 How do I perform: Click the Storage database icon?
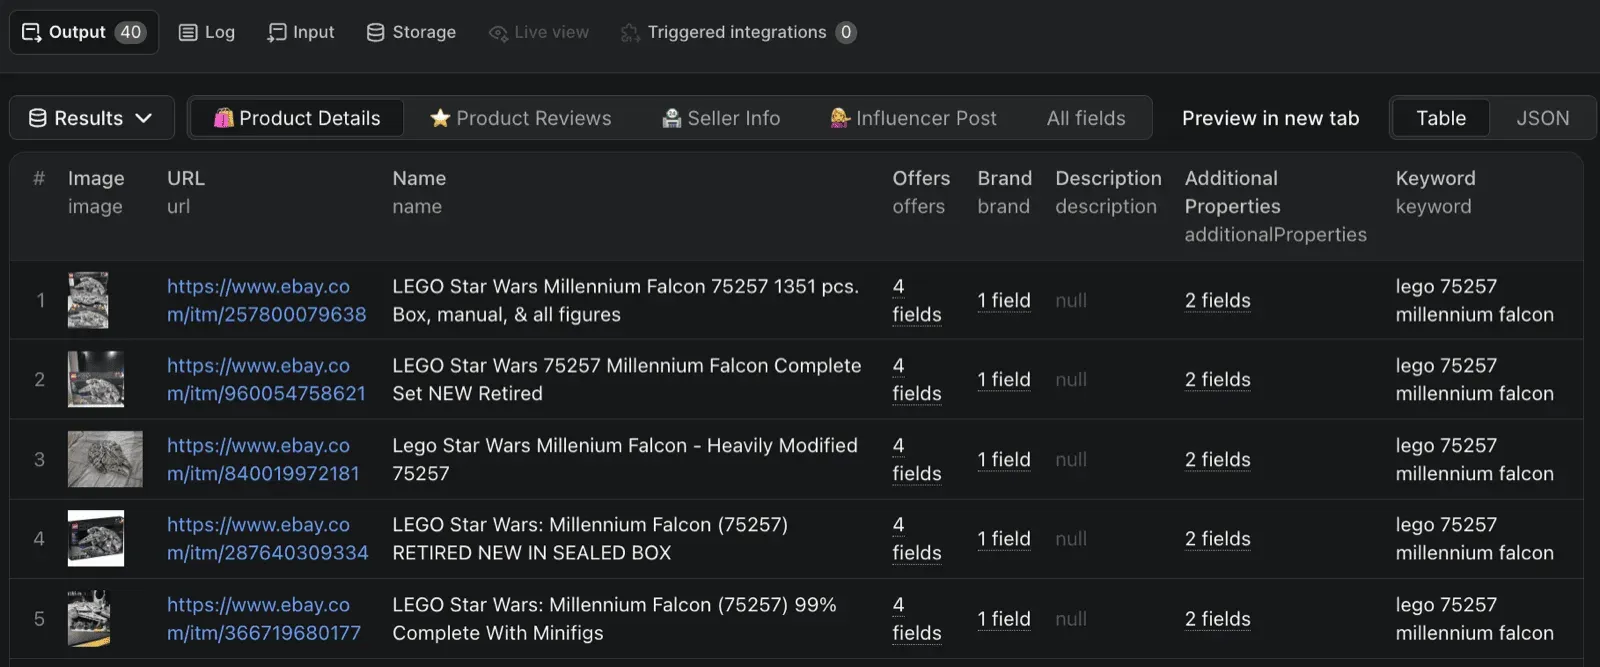[376, 32]
